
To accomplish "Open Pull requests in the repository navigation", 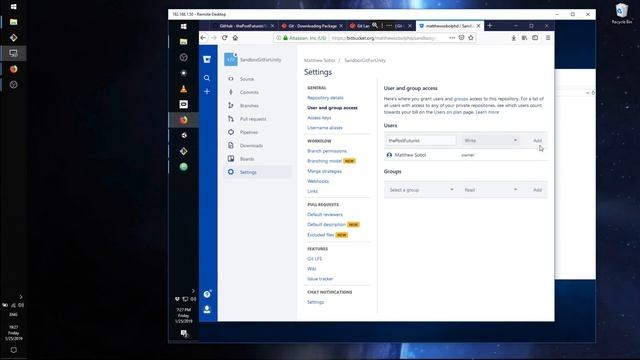I will point(253,119).
